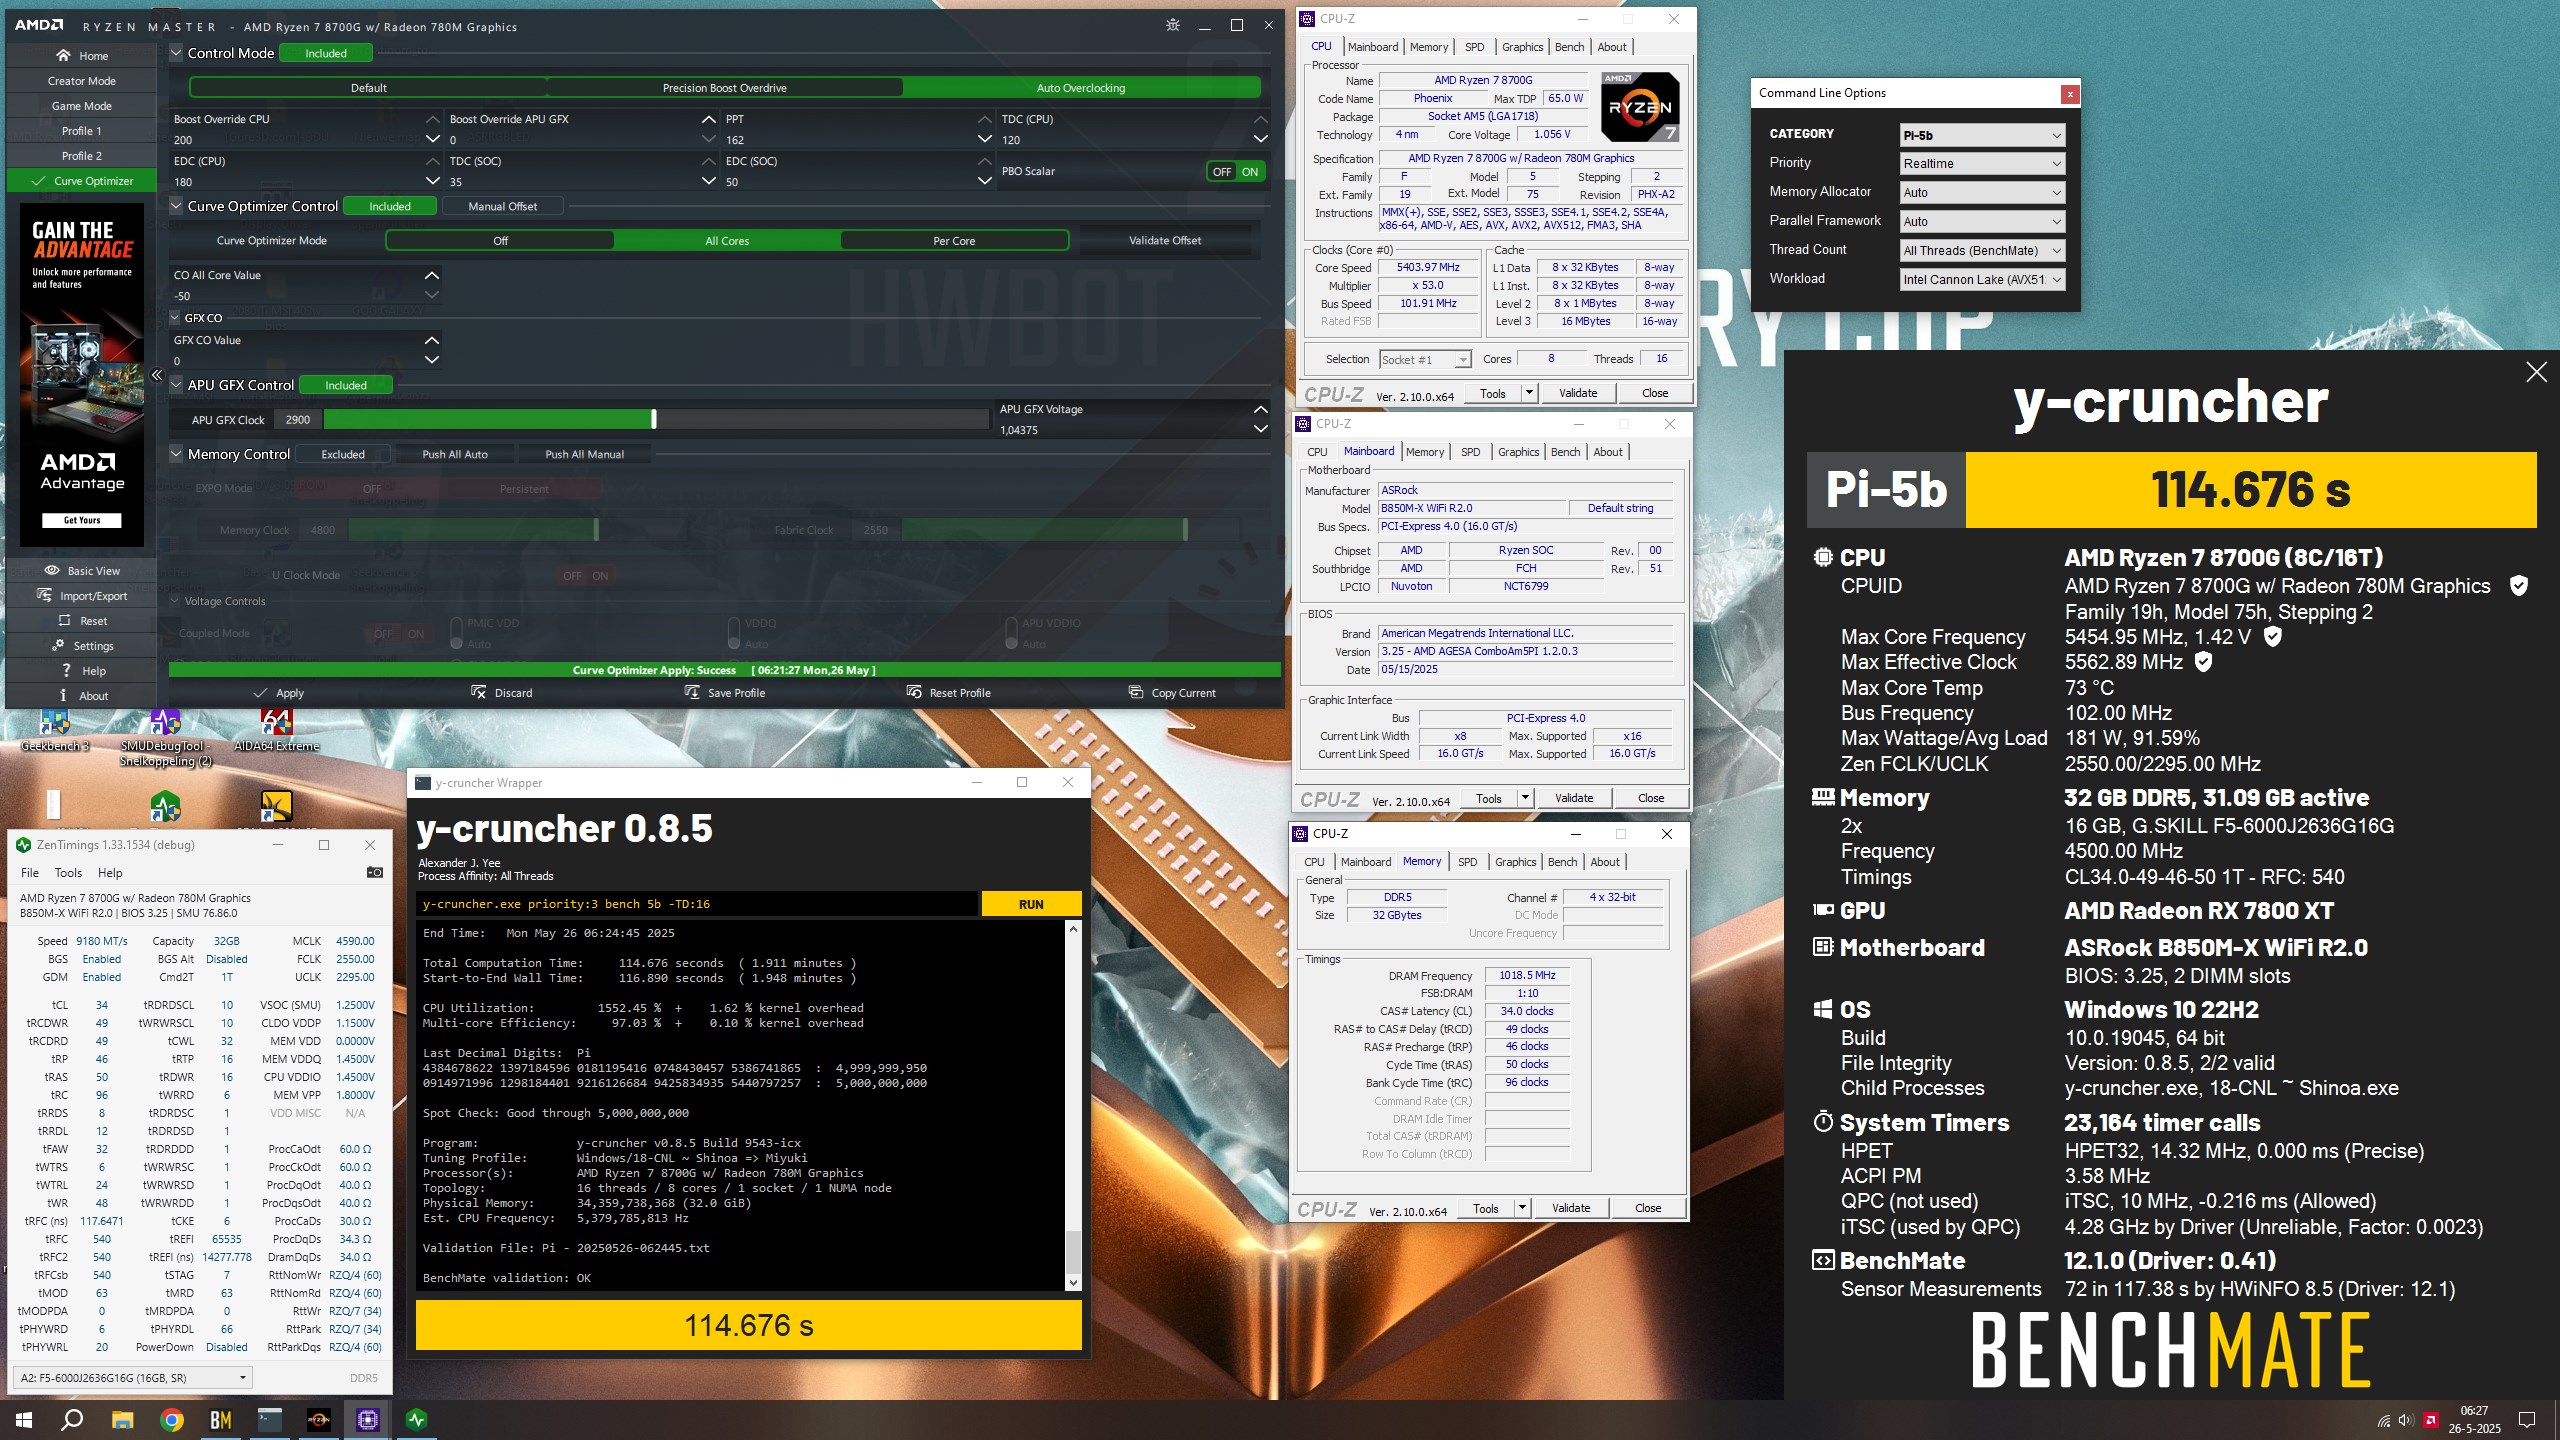Collapse the Ryzen Master sidebar with double-chevron

tap(157, 375)
